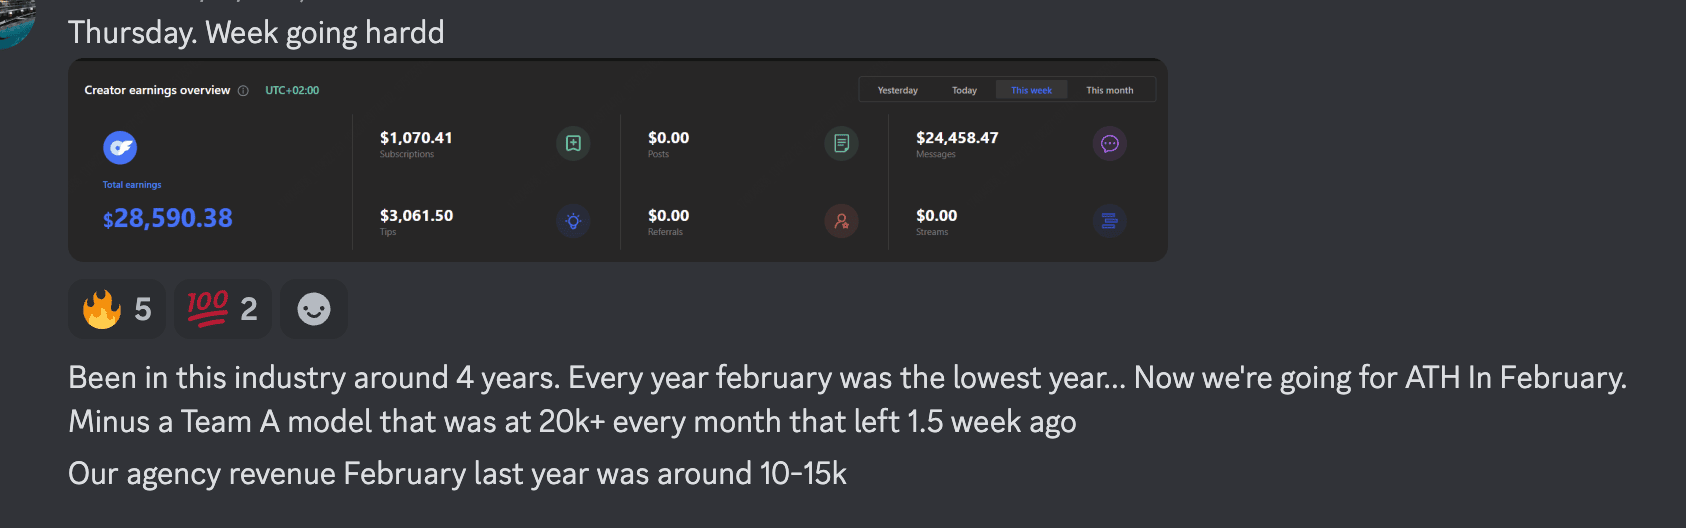Select the This week tab
The height and width of the screenshot is (528, 1686).
click(x=1031, y=90)
